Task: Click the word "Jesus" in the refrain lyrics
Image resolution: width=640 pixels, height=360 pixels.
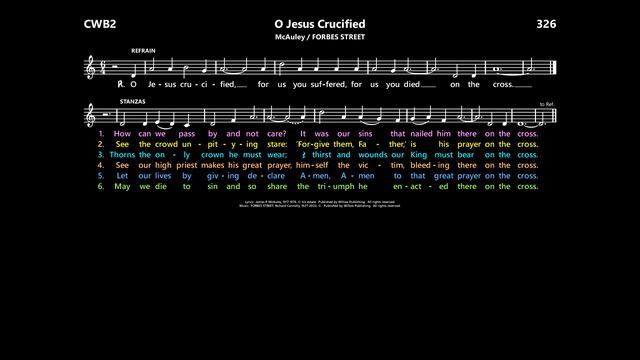Action: coord(162,84)
